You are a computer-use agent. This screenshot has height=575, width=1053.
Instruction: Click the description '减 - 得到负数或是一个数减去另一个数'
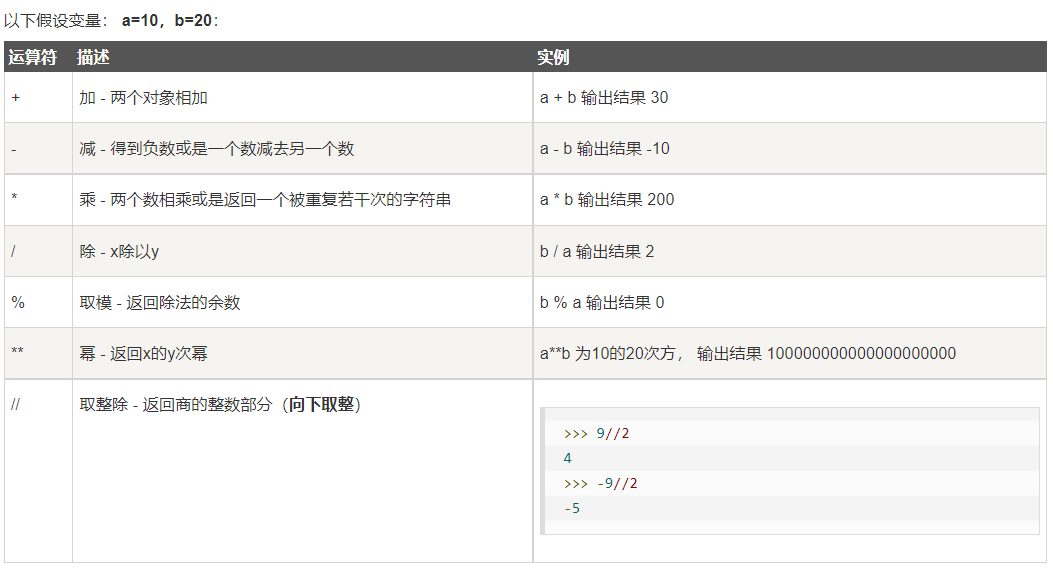[216, 148]
